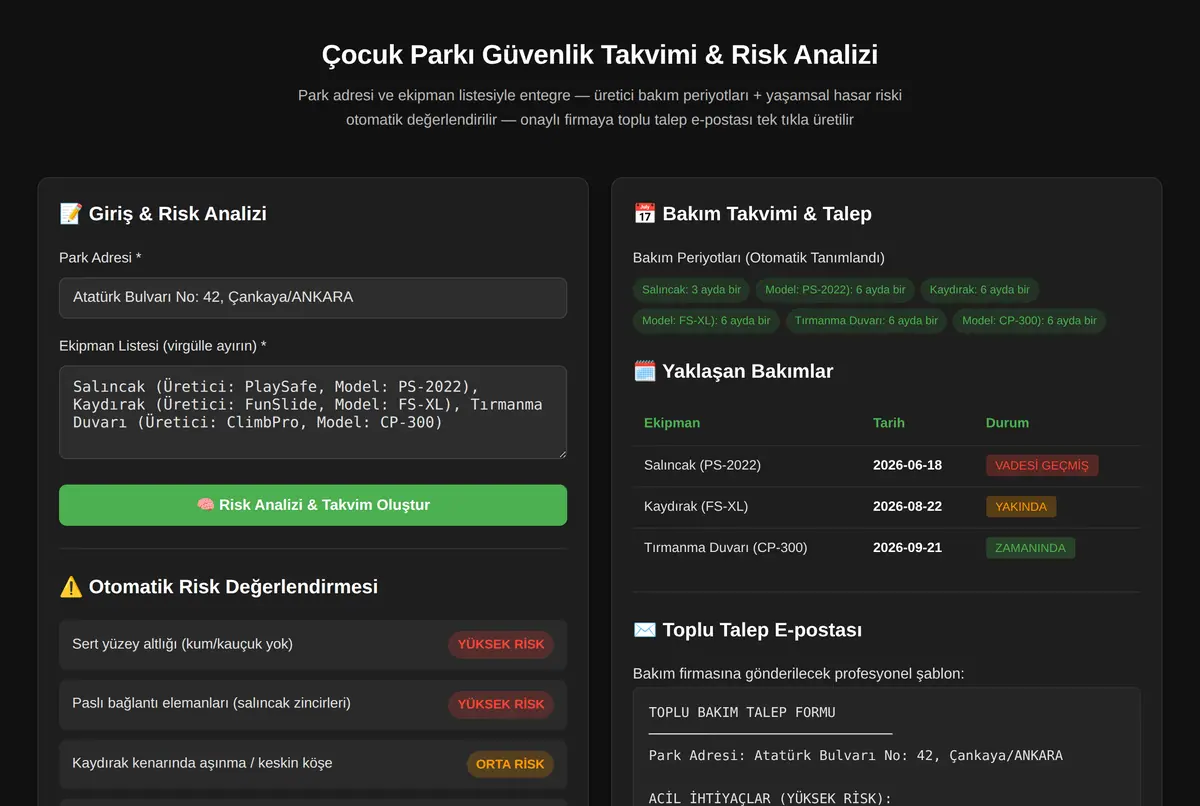Click the page title Çocuk Parkı Güvenlik Takvimi
This screenshot has height=806, width=1200.
click(600, 54)
